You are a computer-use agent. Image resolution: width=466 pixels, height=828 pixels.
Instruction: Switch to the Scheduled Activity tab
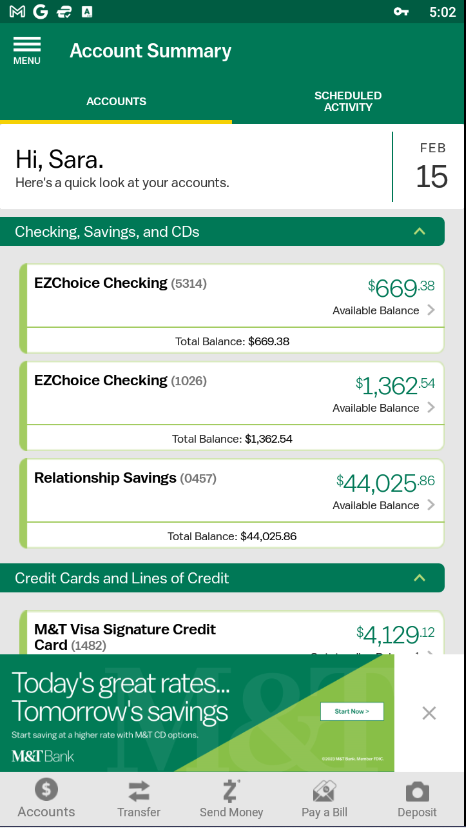[x=348, y=101]
